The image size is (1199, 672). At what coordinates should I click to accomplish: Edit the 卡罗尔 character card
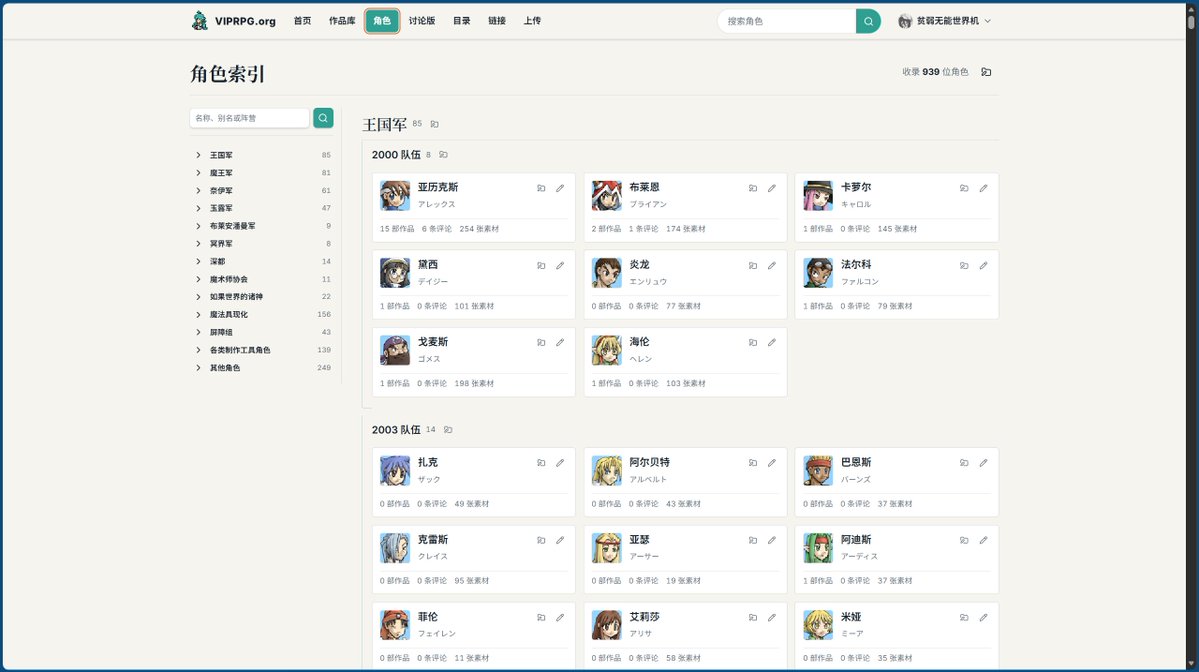tap(983, 188)
